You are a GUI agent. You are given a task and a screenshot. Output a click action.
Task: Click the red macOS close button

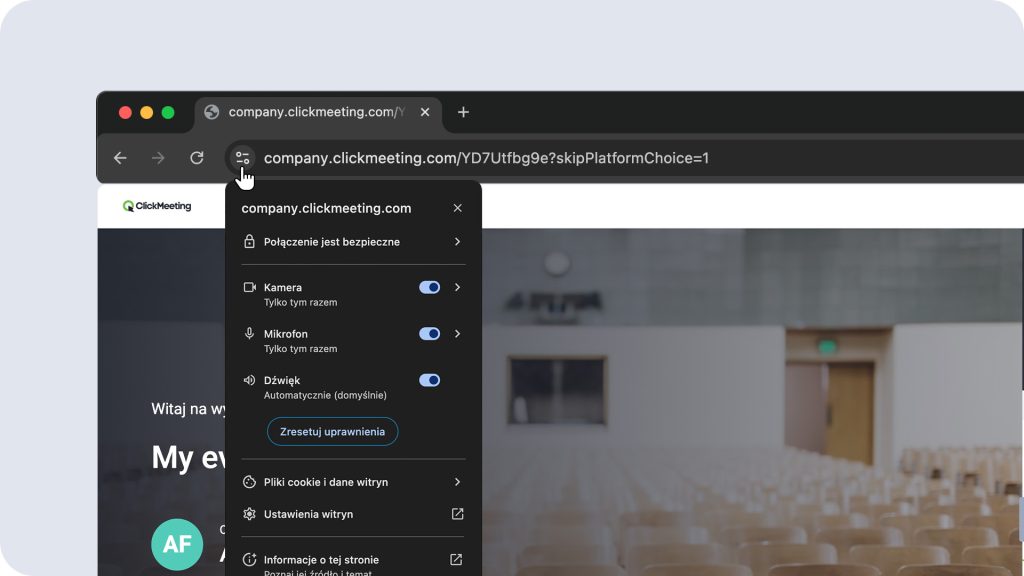(125, 112)
